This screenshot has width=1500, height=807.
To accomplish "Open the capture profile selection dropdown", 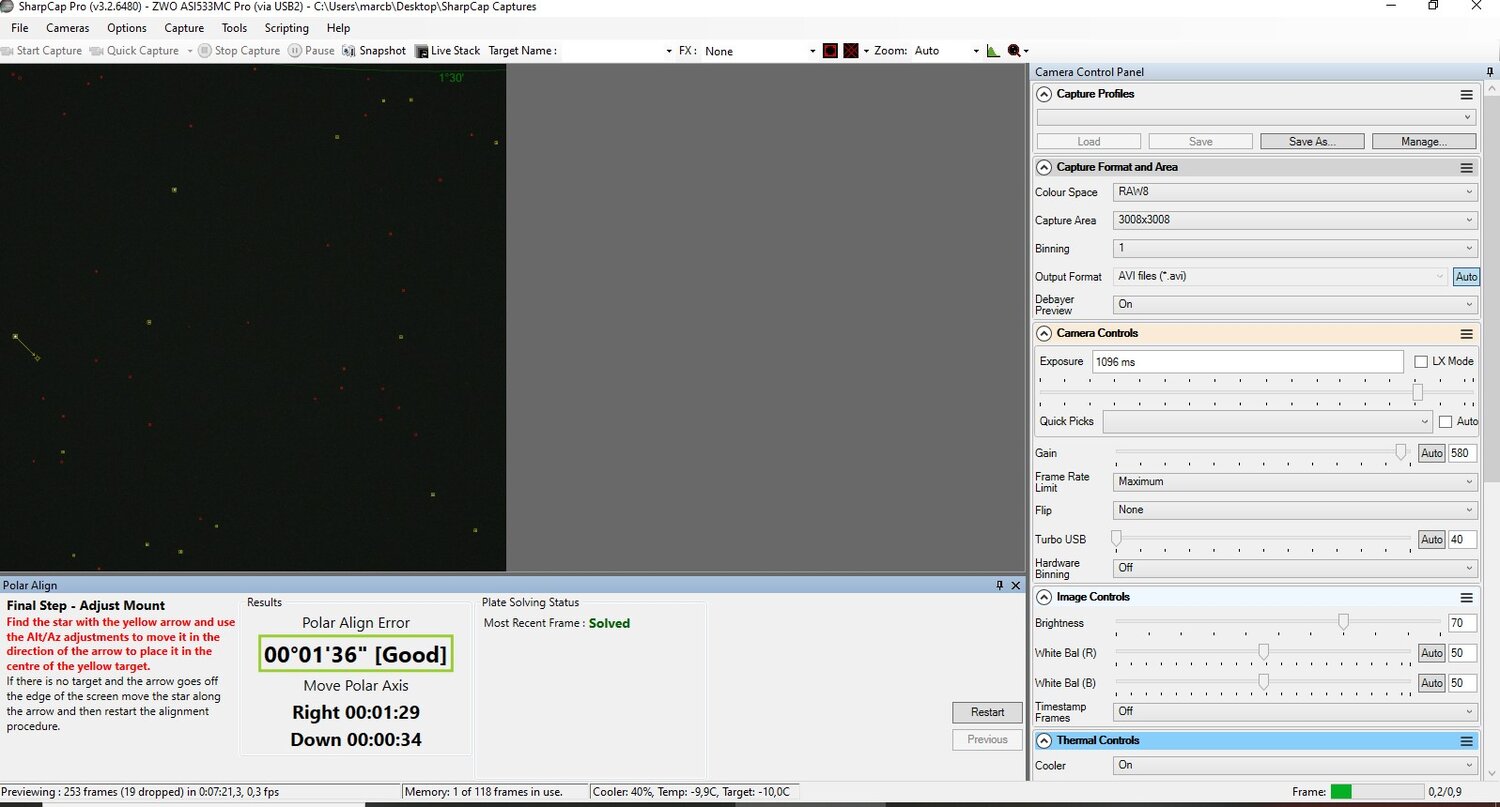I will [x=1256, y=118].
